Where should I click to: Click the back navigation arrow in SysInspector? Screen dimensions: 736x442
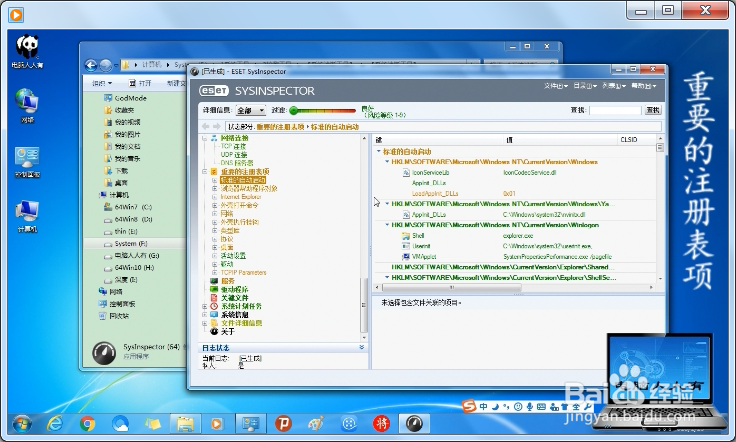tap(205, 127)
